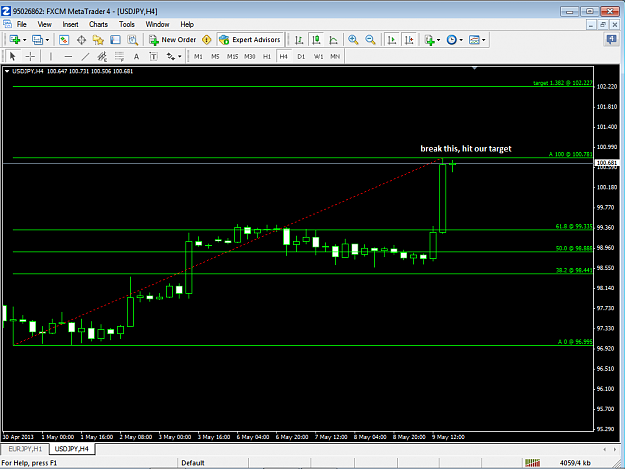This screenshot has width=625, height=469.
Task: Click the chart shift marker triangle
Action: pos(474,69)
